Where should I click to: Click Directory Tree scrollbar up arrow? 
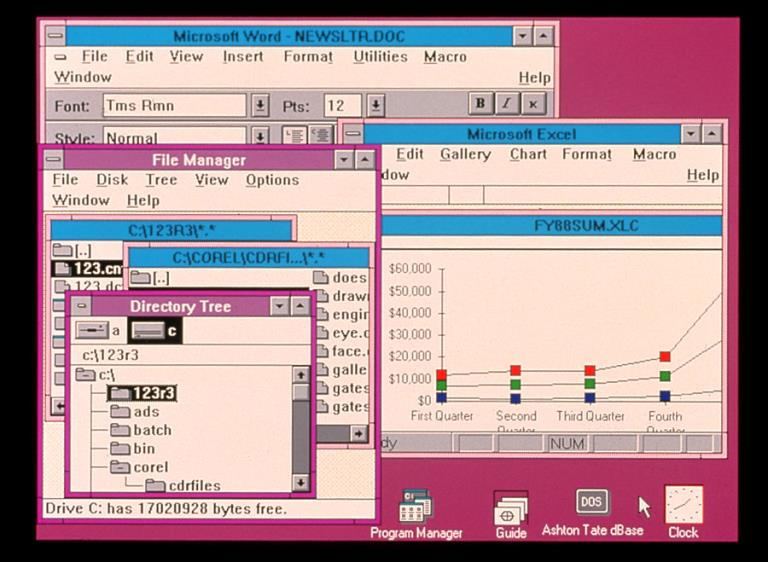click(301, 375)
